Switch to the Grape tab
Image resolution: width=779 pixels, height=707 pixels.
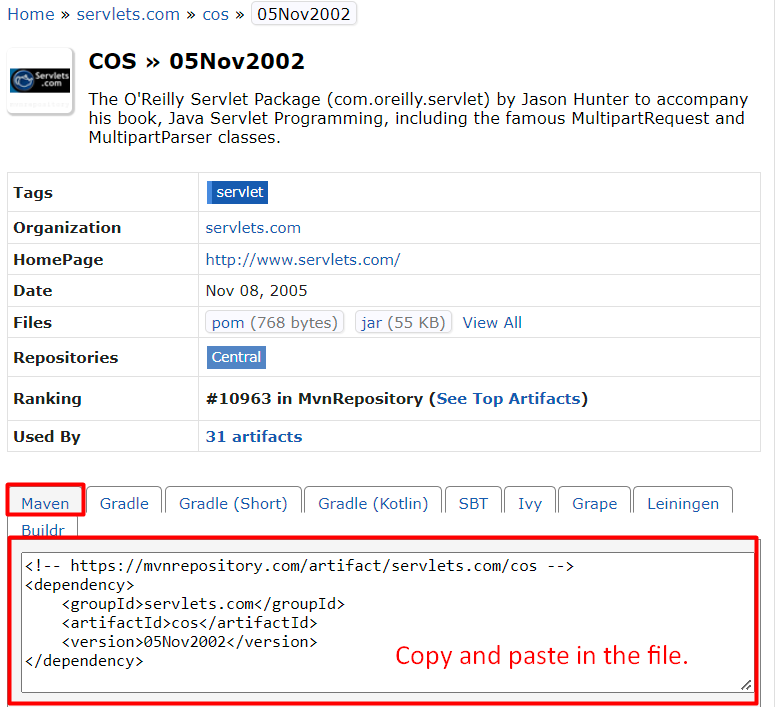pyautogui.click(x=594, y=500)
